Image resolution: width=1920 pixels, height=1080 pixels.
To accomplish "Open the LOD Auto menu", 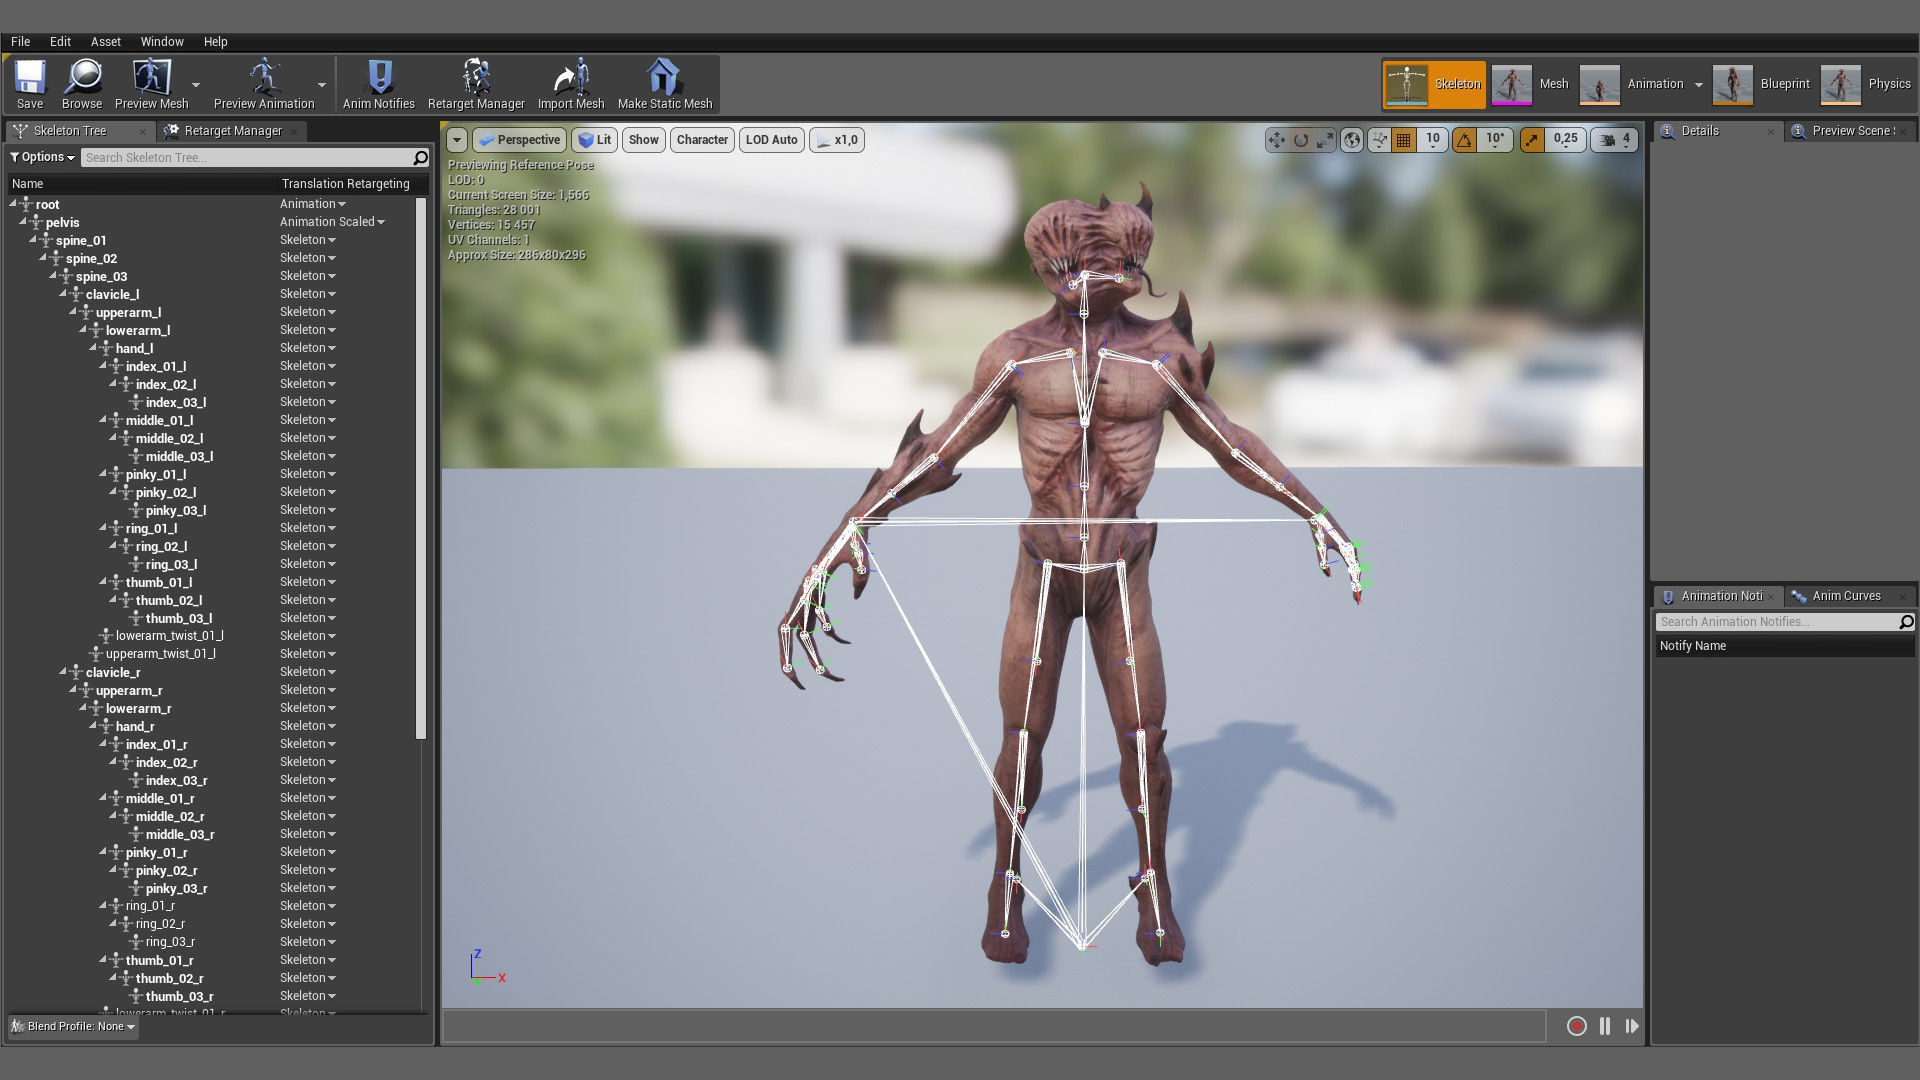I will pos(771,140).
